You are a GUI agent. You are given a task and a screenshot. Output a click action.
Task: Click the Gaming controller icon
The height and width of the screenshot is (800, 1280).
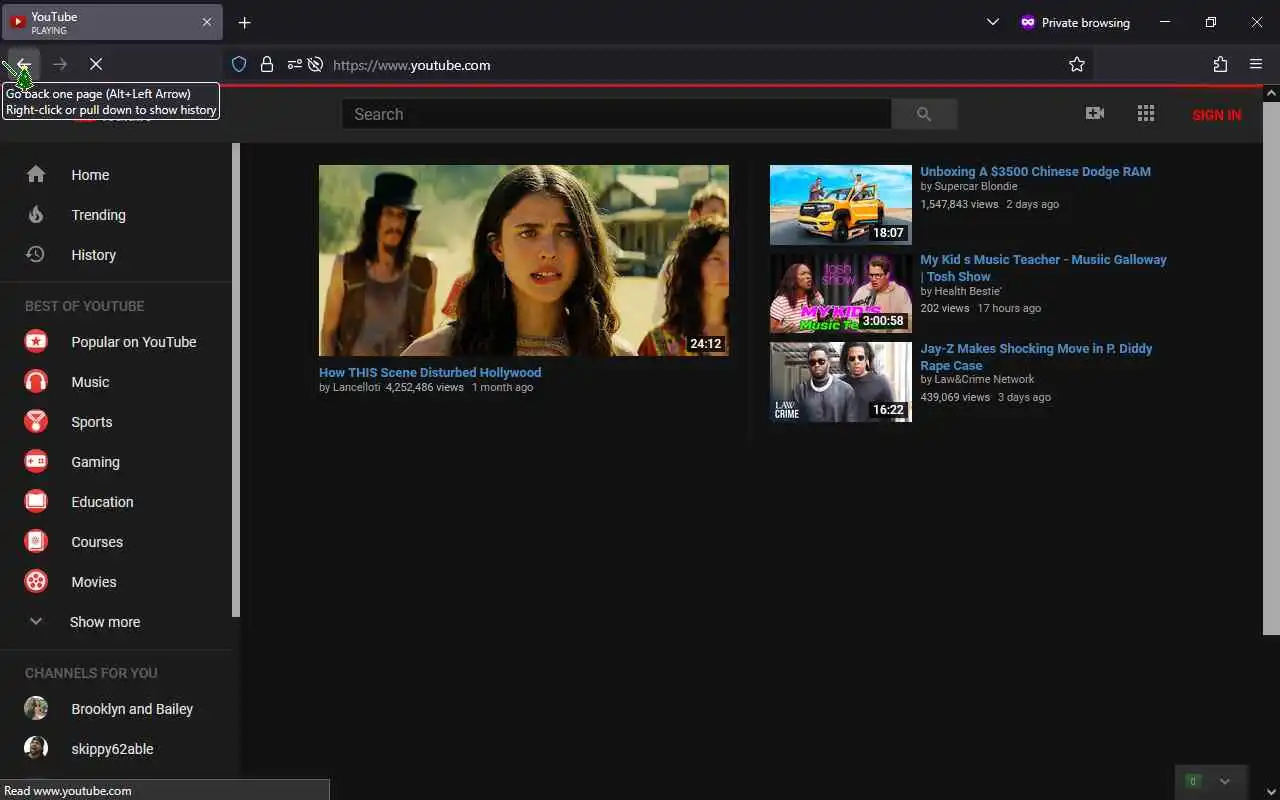click(36, 462)
